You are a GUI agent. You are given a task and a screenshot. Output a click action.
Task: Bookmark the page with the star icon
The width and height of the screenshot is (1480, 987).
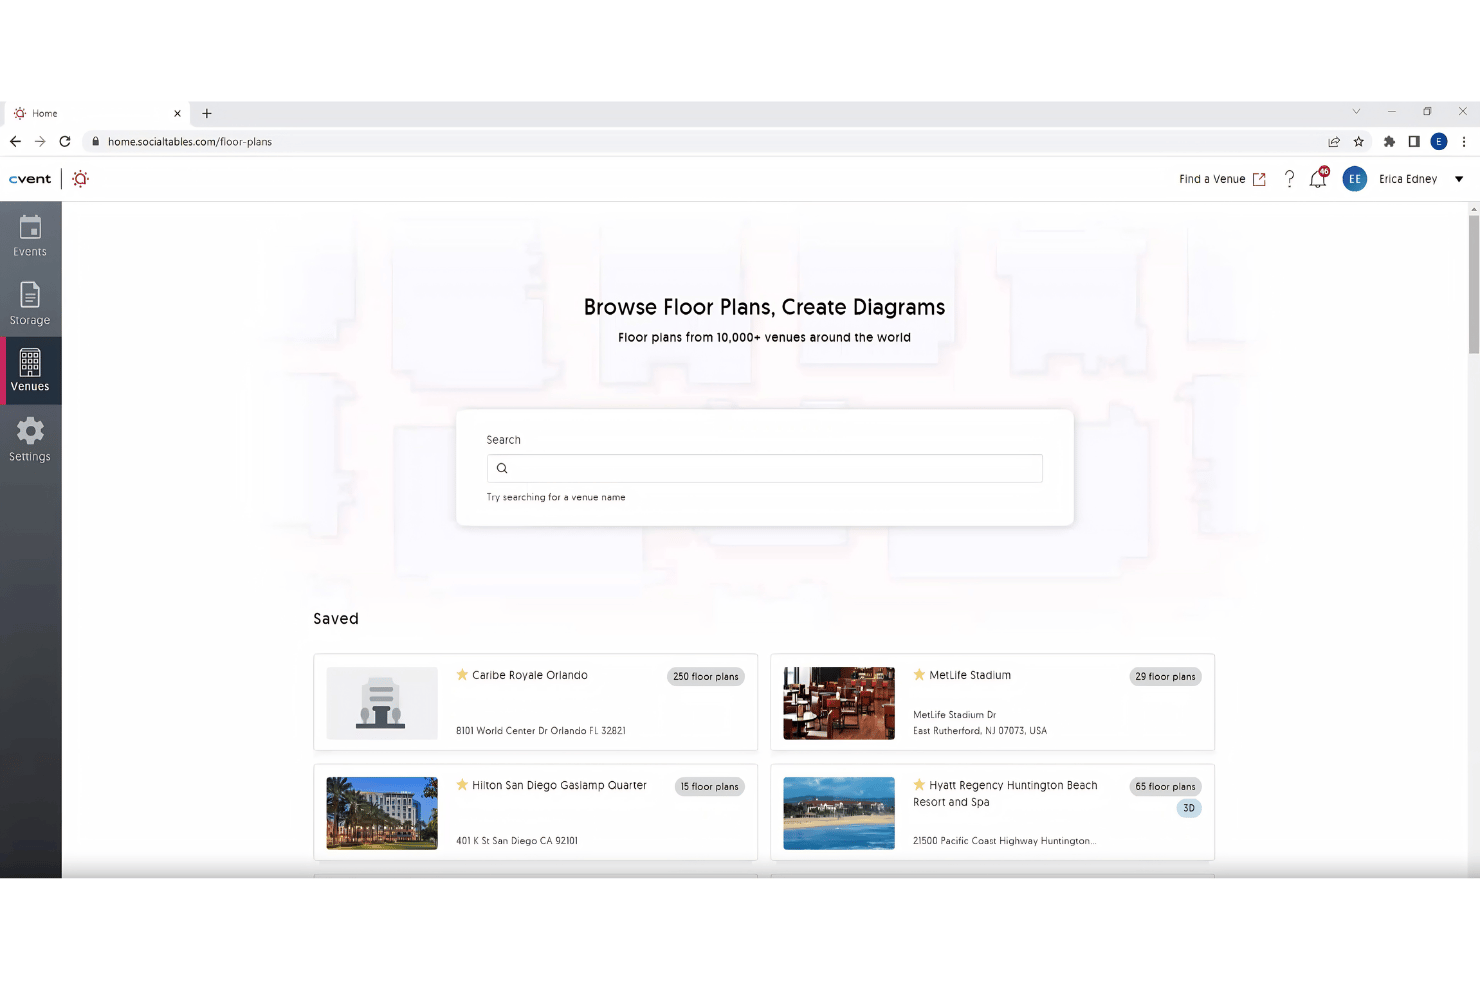click(1359, 141)
